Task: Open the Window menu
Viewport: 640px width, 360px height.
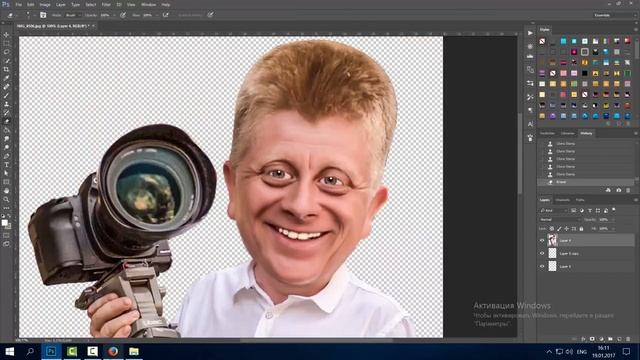Action: click(148, 4)
